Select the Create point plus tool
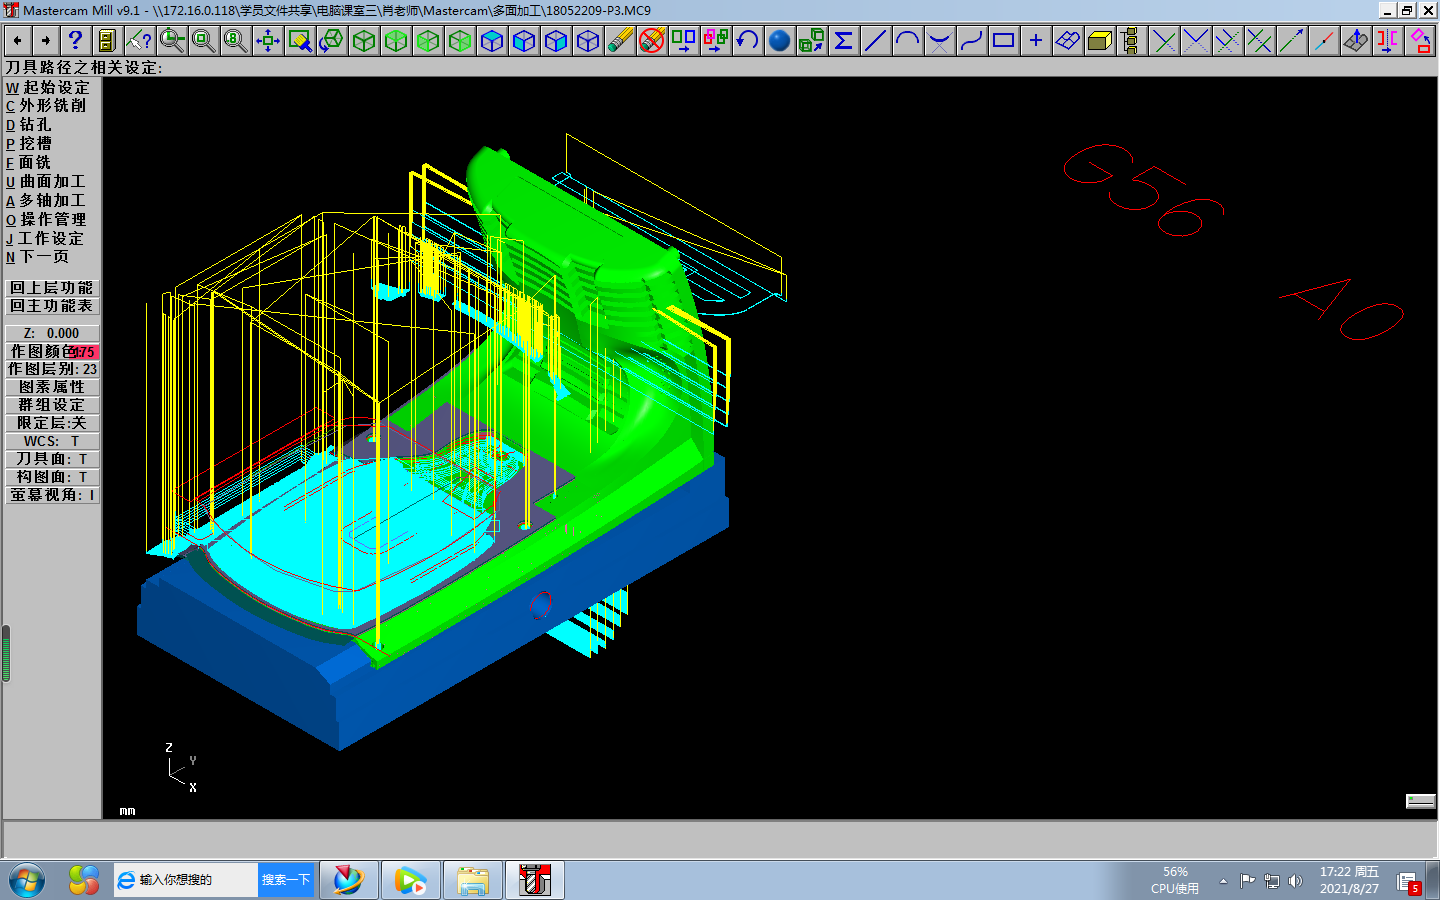The height and width of the screenshot is (900, 1440). pyautogui.click(x=1036, y=41)
